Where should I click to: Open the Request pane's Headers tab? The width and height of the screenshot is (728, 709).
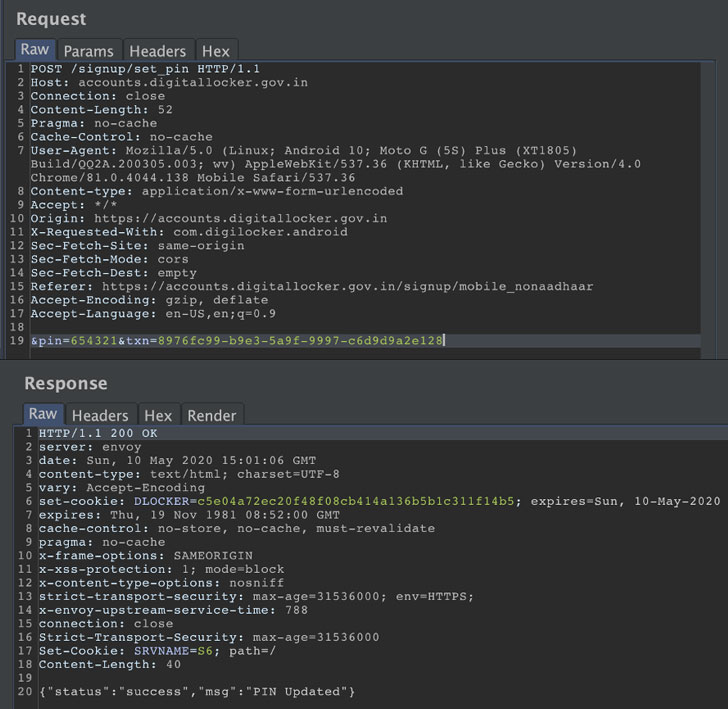158,51
